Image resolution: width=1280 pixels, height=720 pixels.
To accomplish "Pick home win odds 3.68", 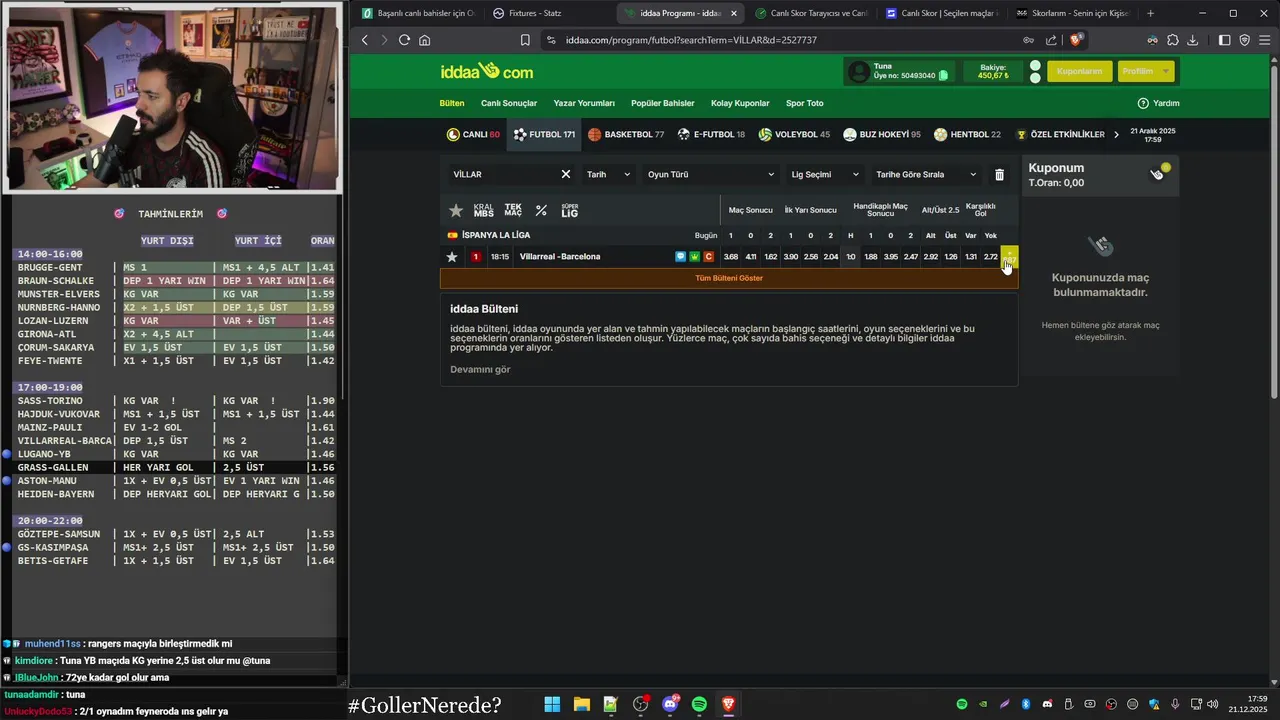I will tap(731, 257).
